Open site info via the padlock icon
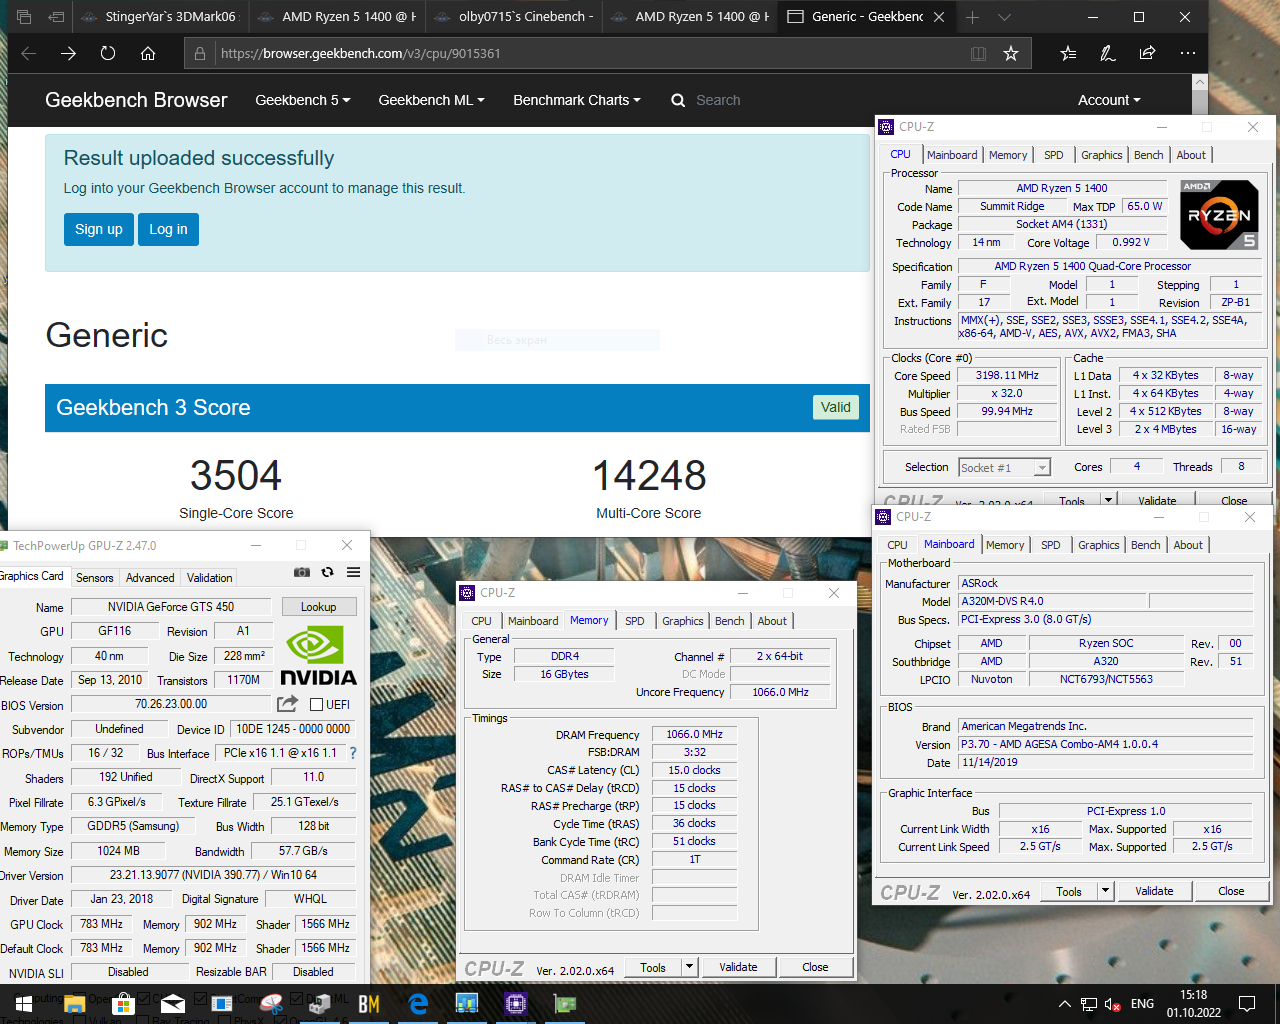The width and height of the screenshot is (1280, 1024). [x=200, y=53]
